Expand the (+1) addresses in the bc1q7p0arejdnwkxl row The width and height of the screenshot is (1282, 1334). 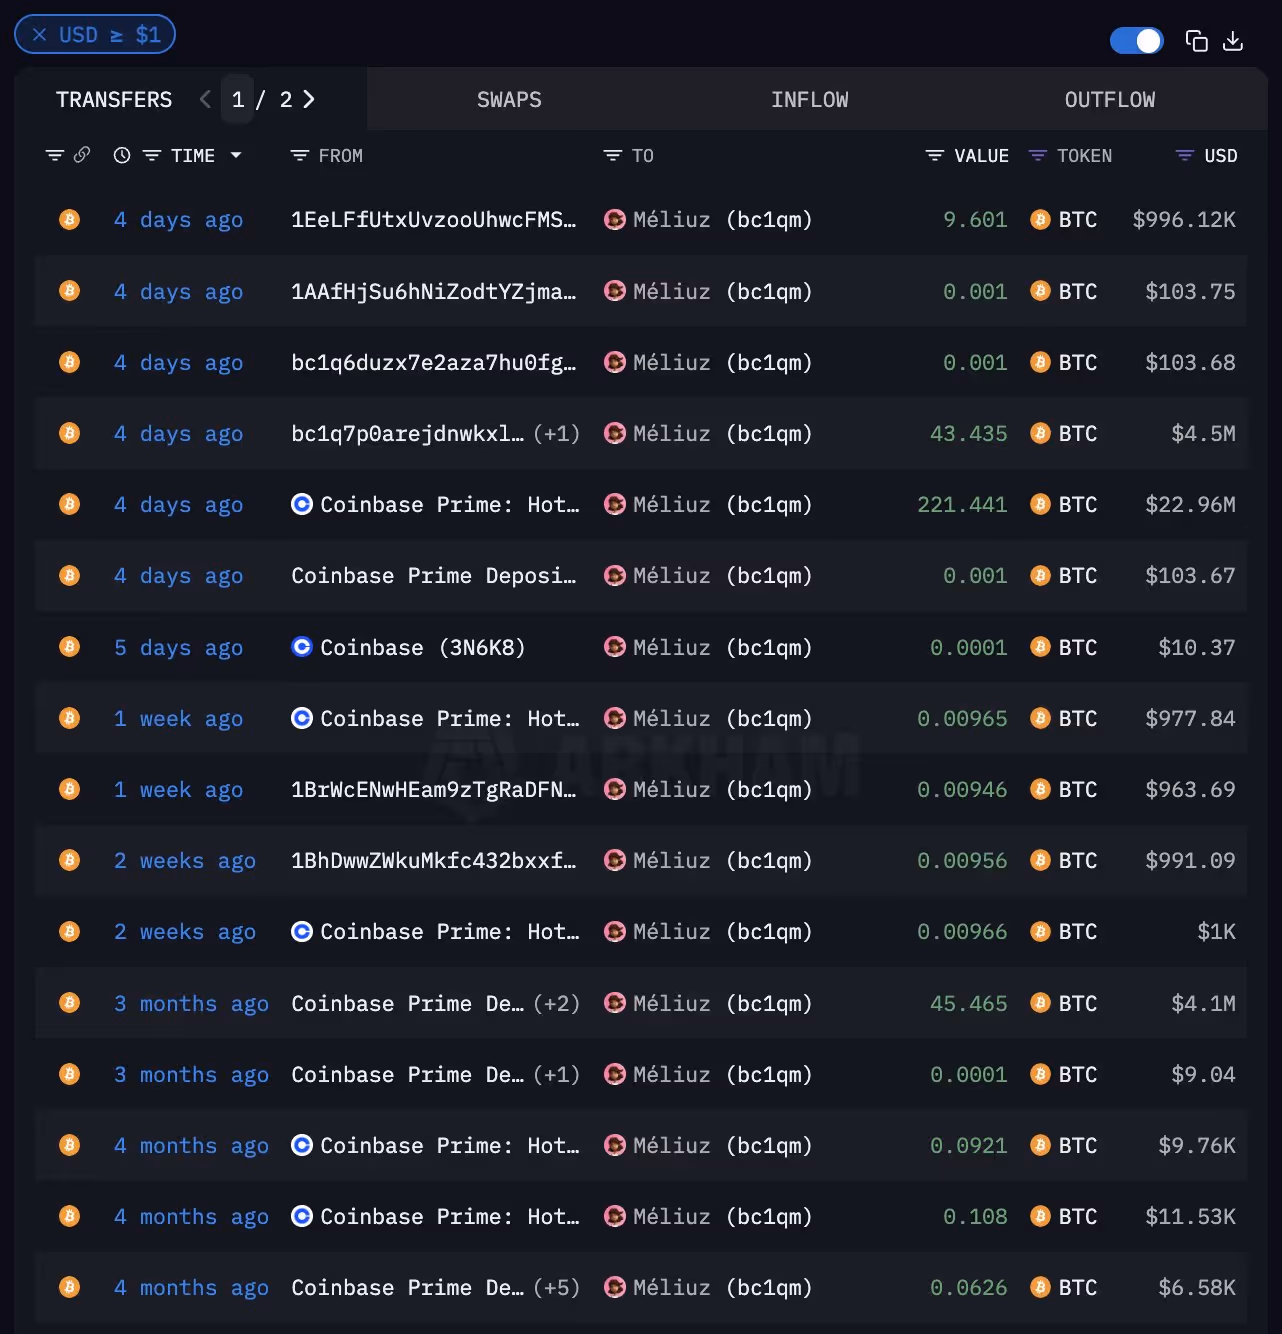557,433
